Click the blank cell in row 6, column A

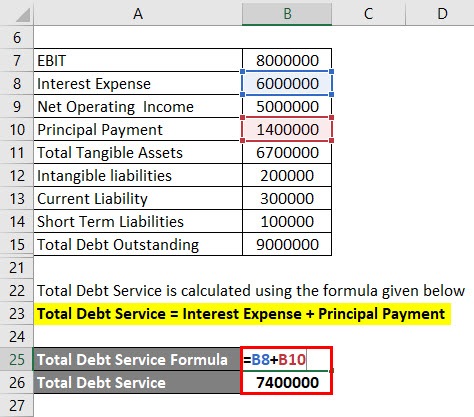[x=138, y=37]
